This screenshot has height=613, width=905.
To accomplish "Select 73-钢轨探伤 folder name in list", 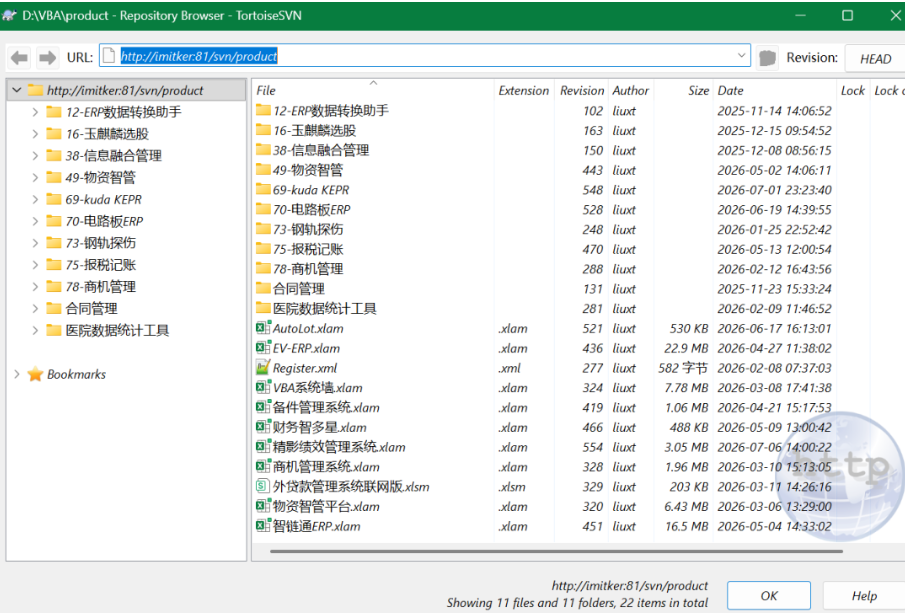I will (x=308, y=229).
